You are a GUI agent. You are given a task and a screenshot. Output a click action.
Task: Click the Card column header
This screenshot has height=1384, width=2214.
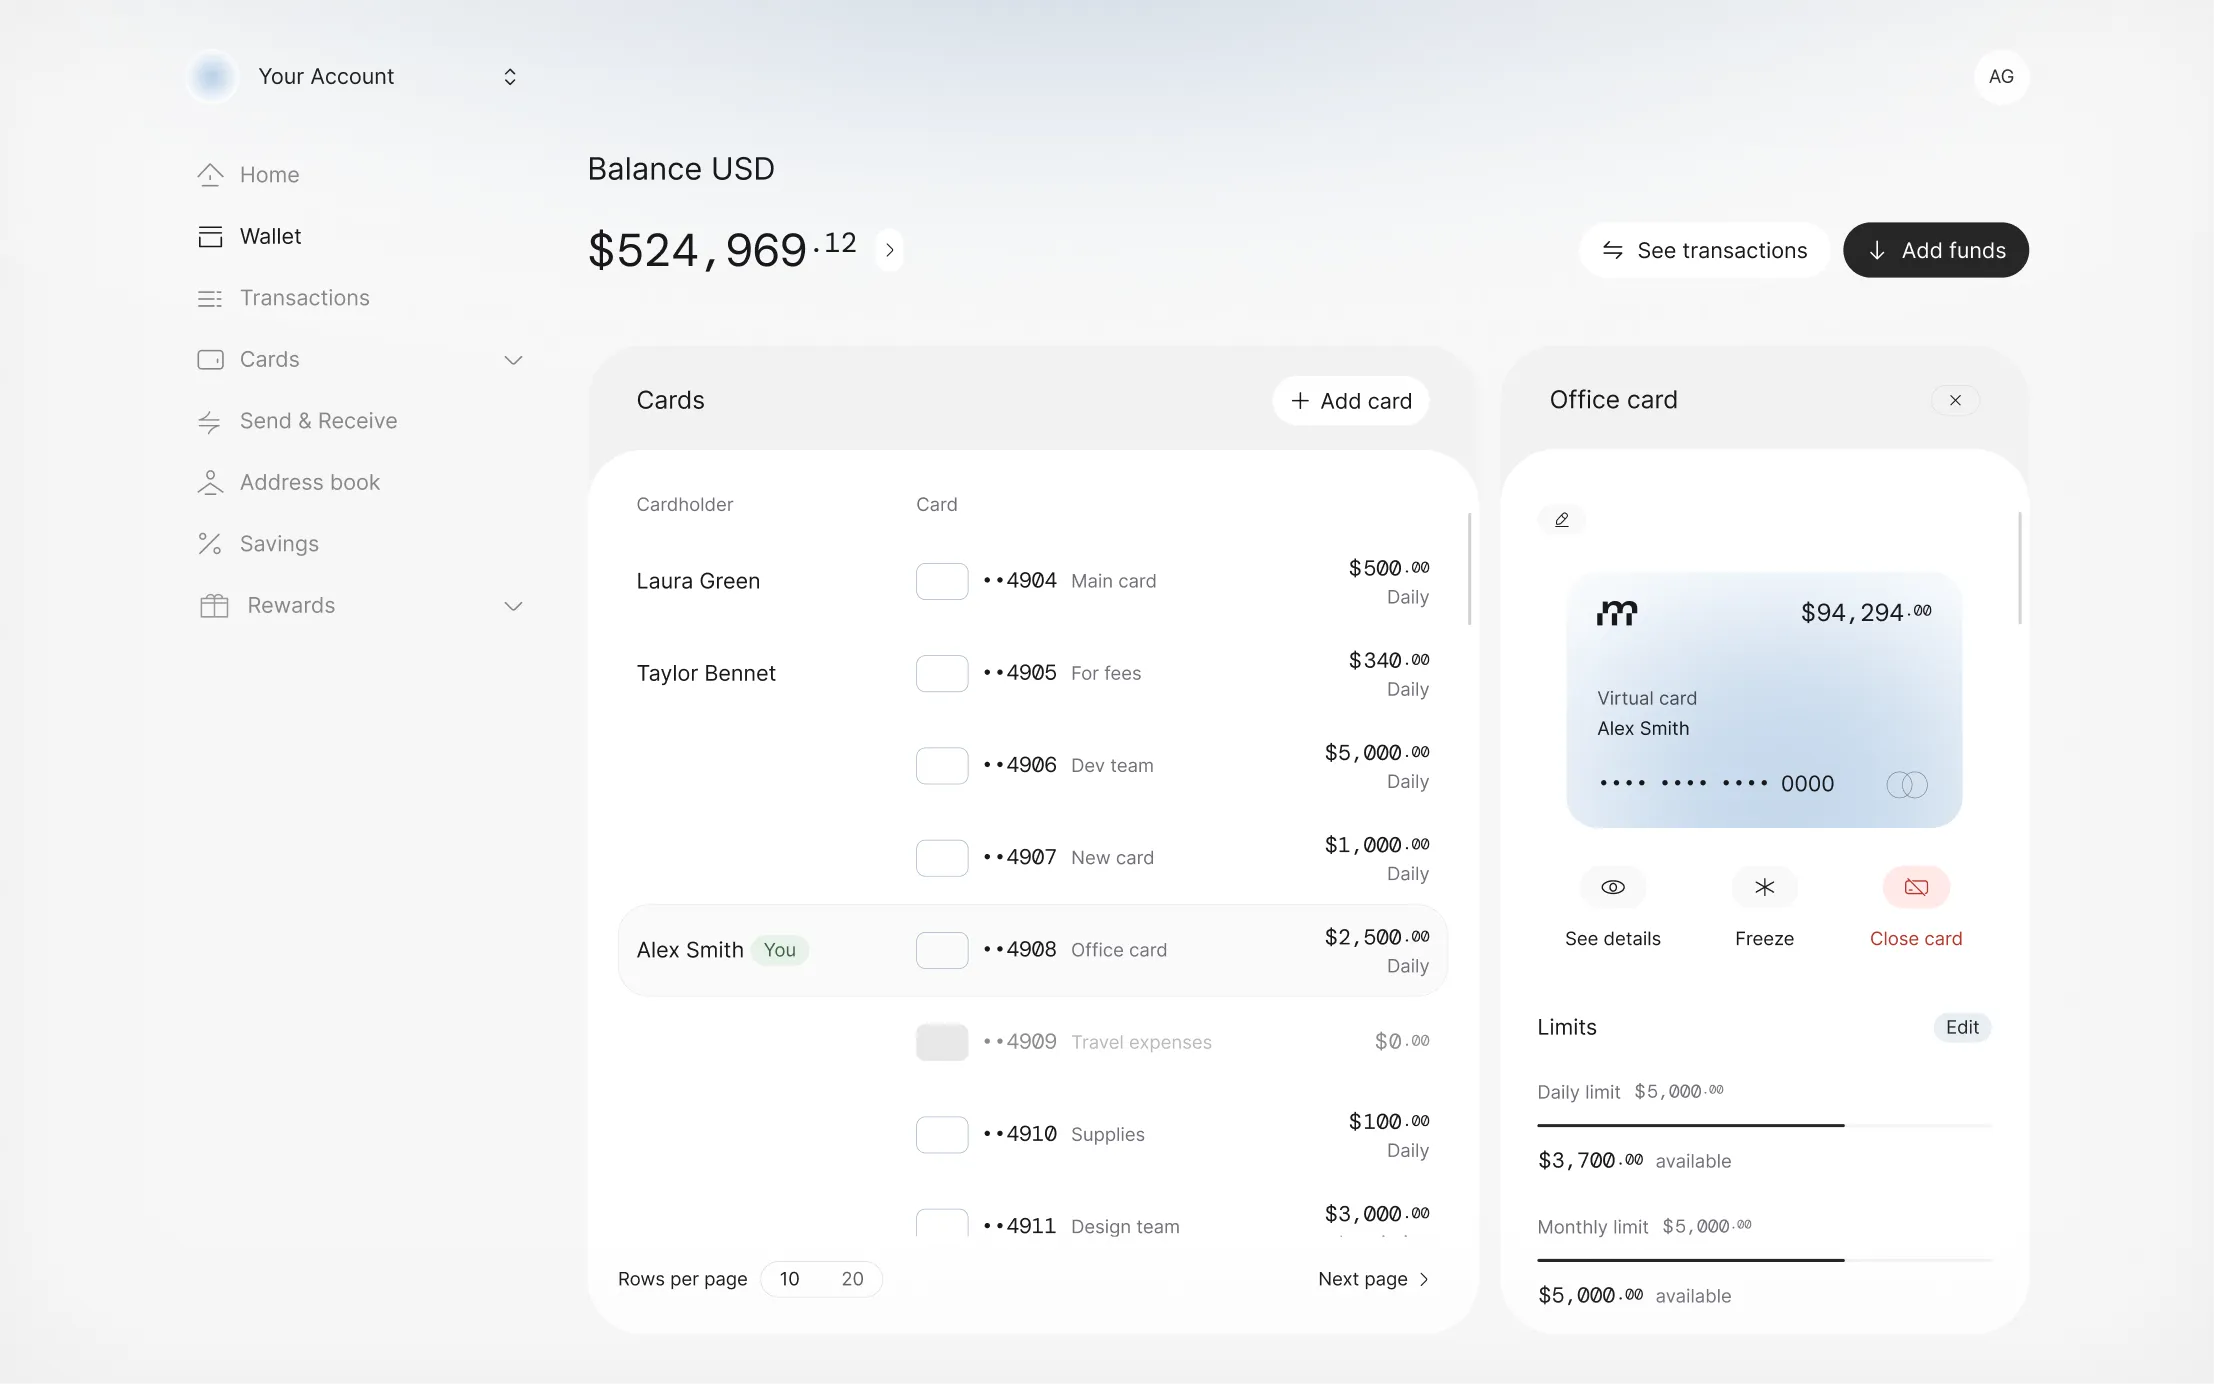937,505
